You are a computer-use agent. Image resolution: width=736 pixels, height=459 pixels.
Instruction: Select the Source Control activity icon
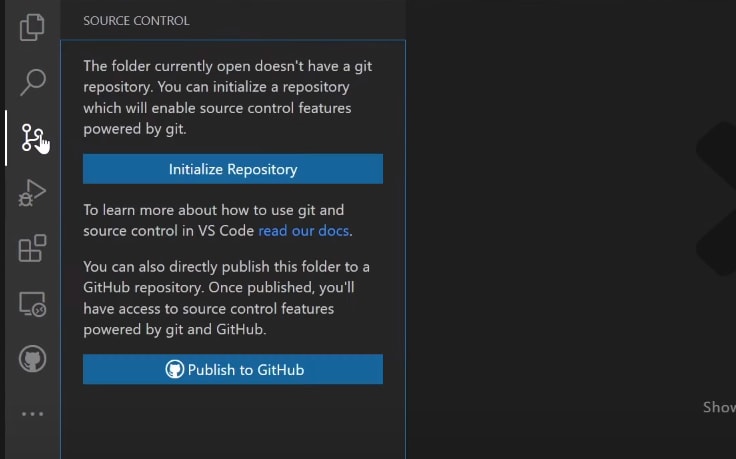pyautogui.click(x=32, y=138)
